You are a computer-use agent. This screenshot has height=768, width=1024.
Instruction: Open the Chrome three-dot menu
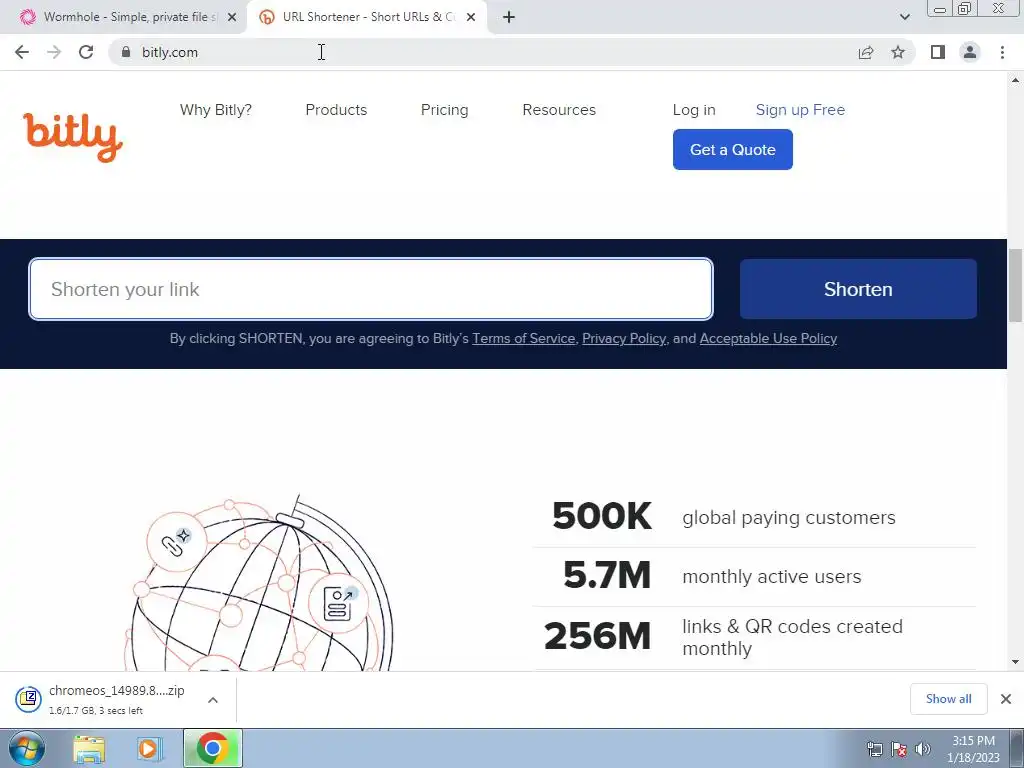[1002, 52]
